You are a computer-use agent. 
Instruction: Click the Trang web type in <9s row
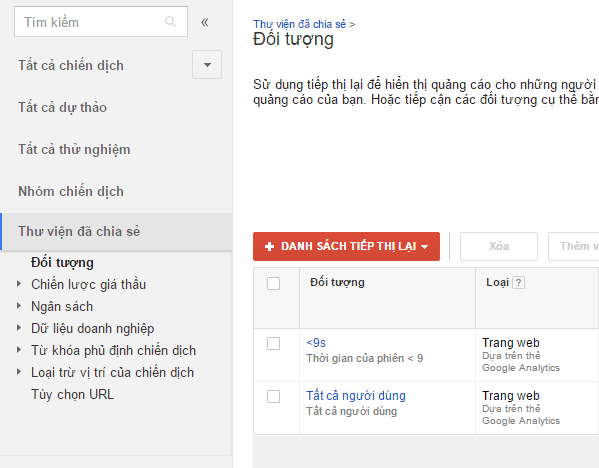click(x=511, y=343)
